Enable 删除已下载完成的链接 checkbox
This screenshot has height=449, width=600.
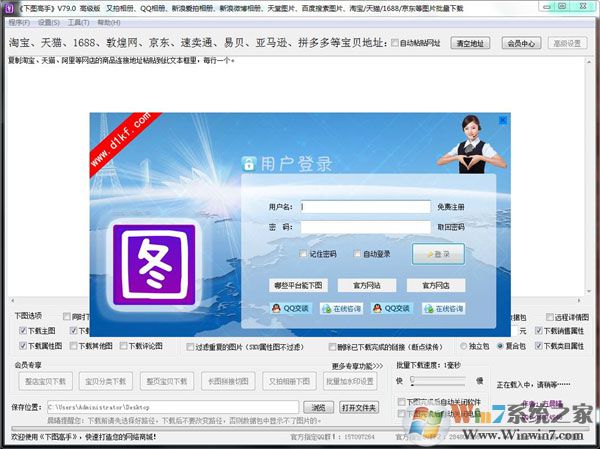[x=332, y=347]
